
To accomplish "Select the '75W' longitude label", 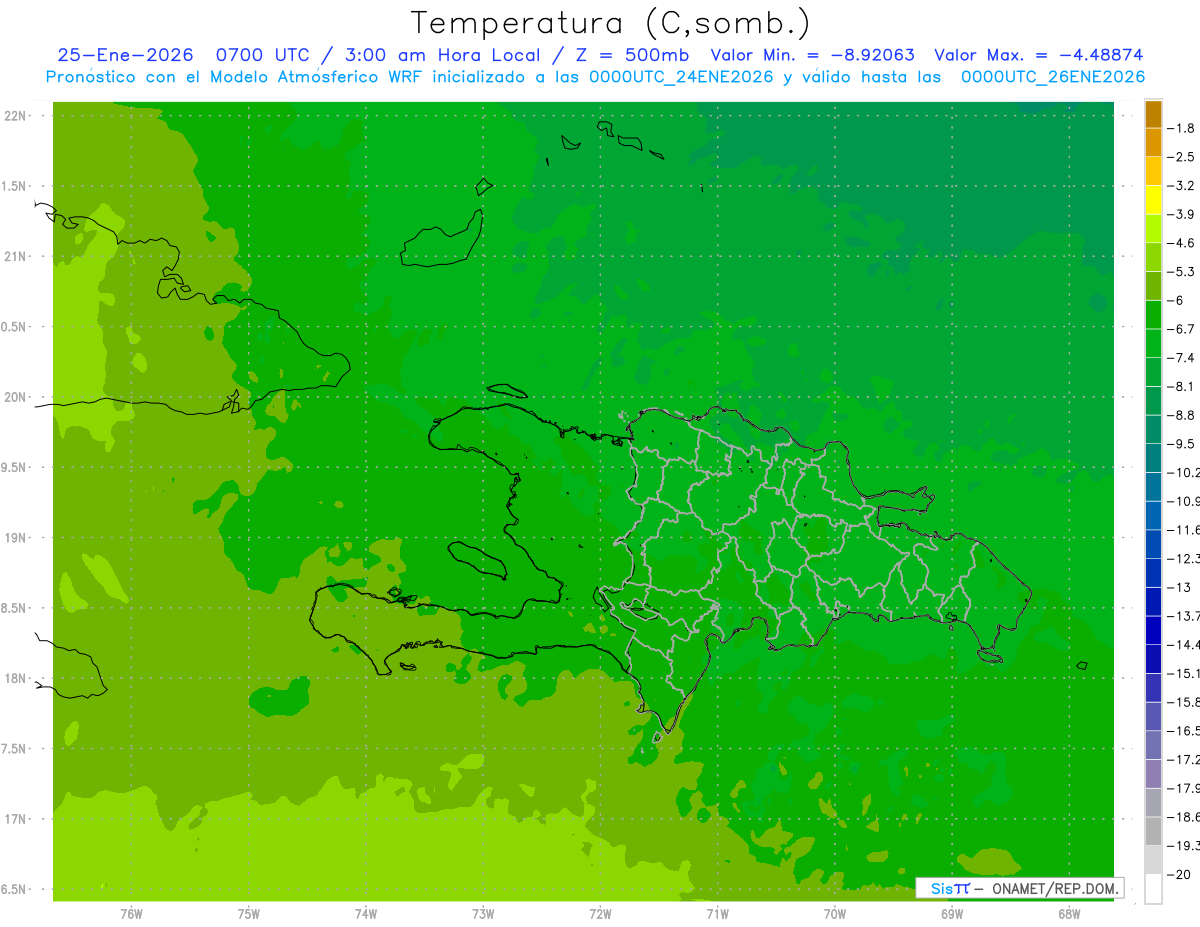I will coord(249,913).
